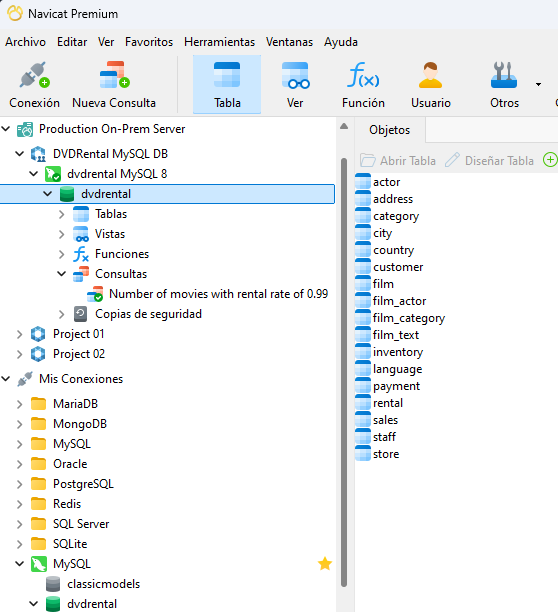The width and height of the screenshot is (558, 612).
Task: Switch to the Ver views toolbar icon
Action: coord(295,75)
